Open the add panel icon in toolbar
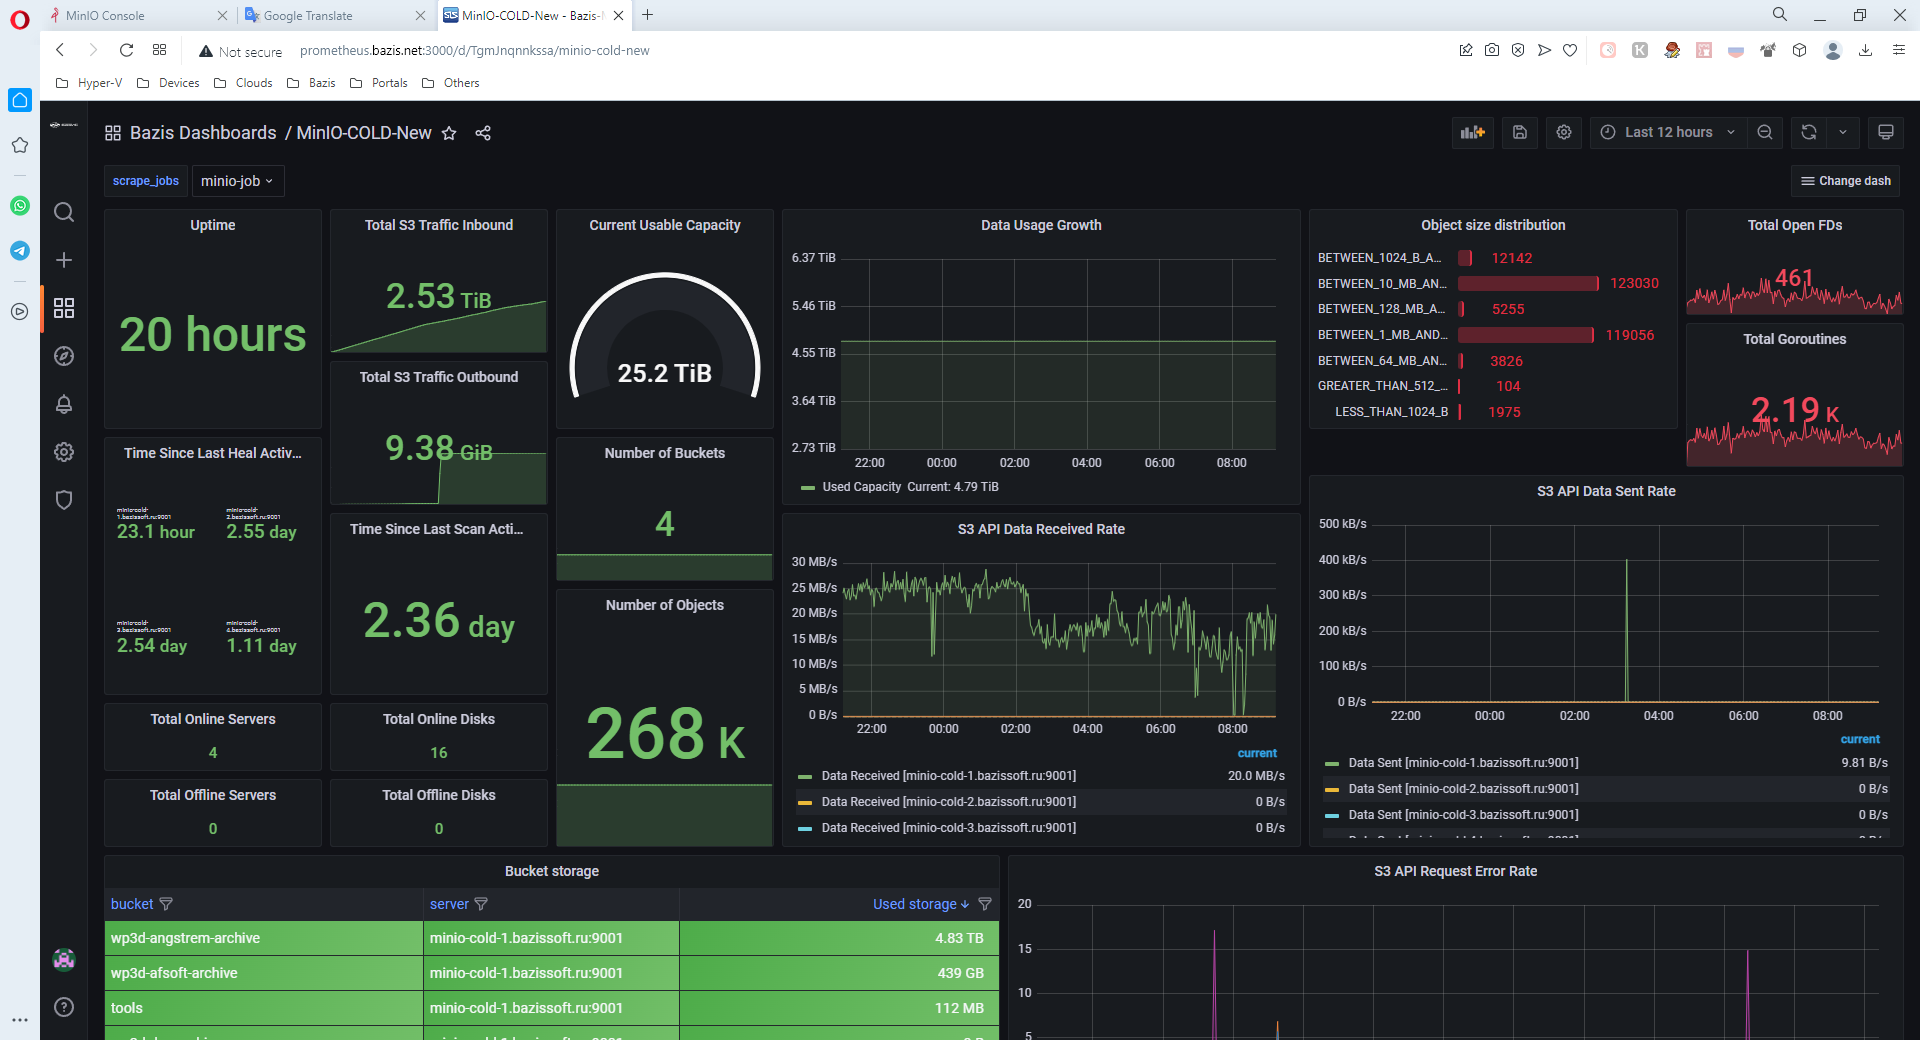 click(1472, 132)
